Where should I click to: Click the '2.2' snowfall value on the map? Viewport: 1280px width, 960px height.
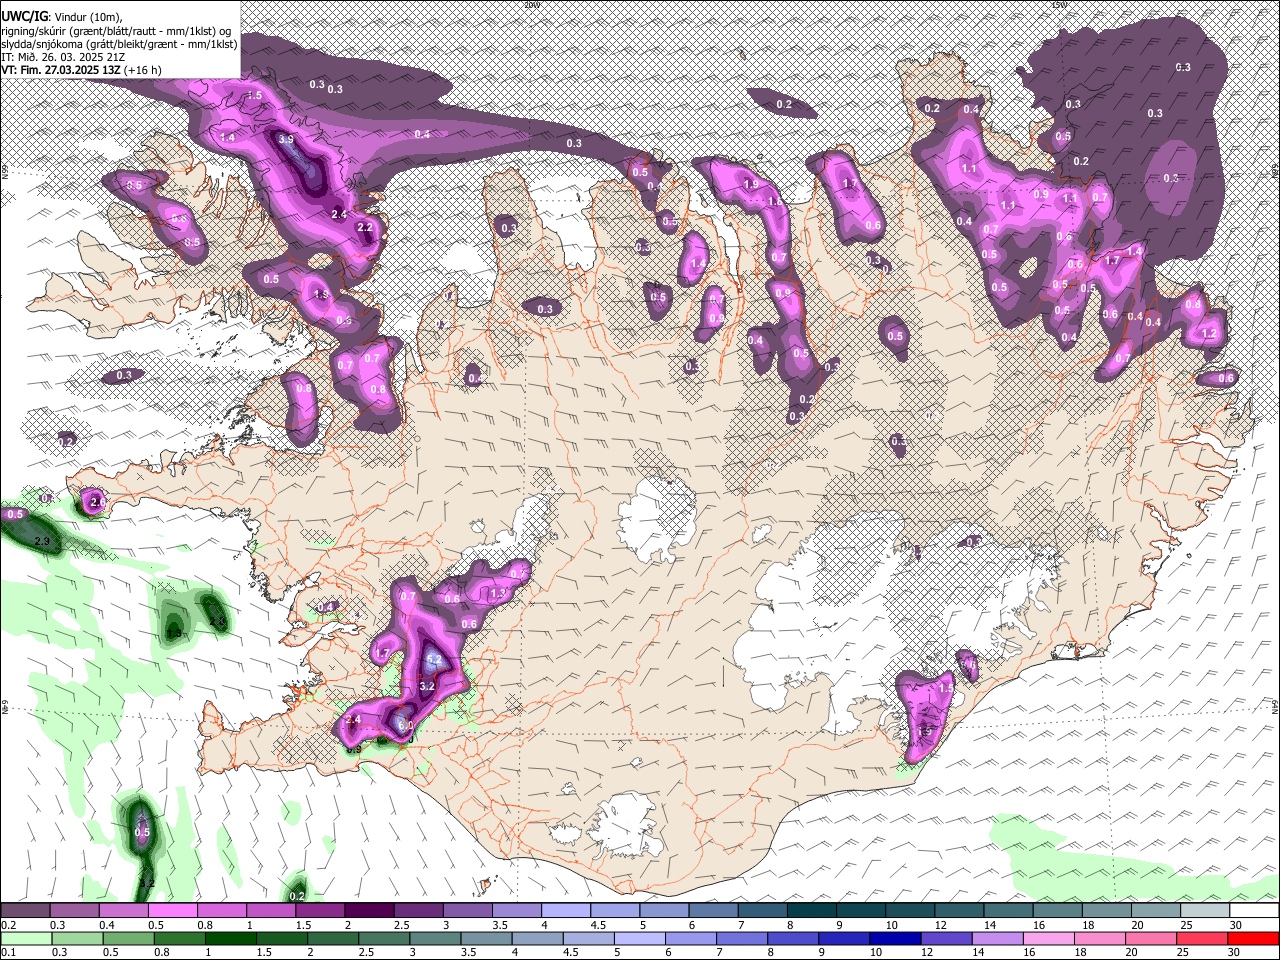(x=365, y=228)
